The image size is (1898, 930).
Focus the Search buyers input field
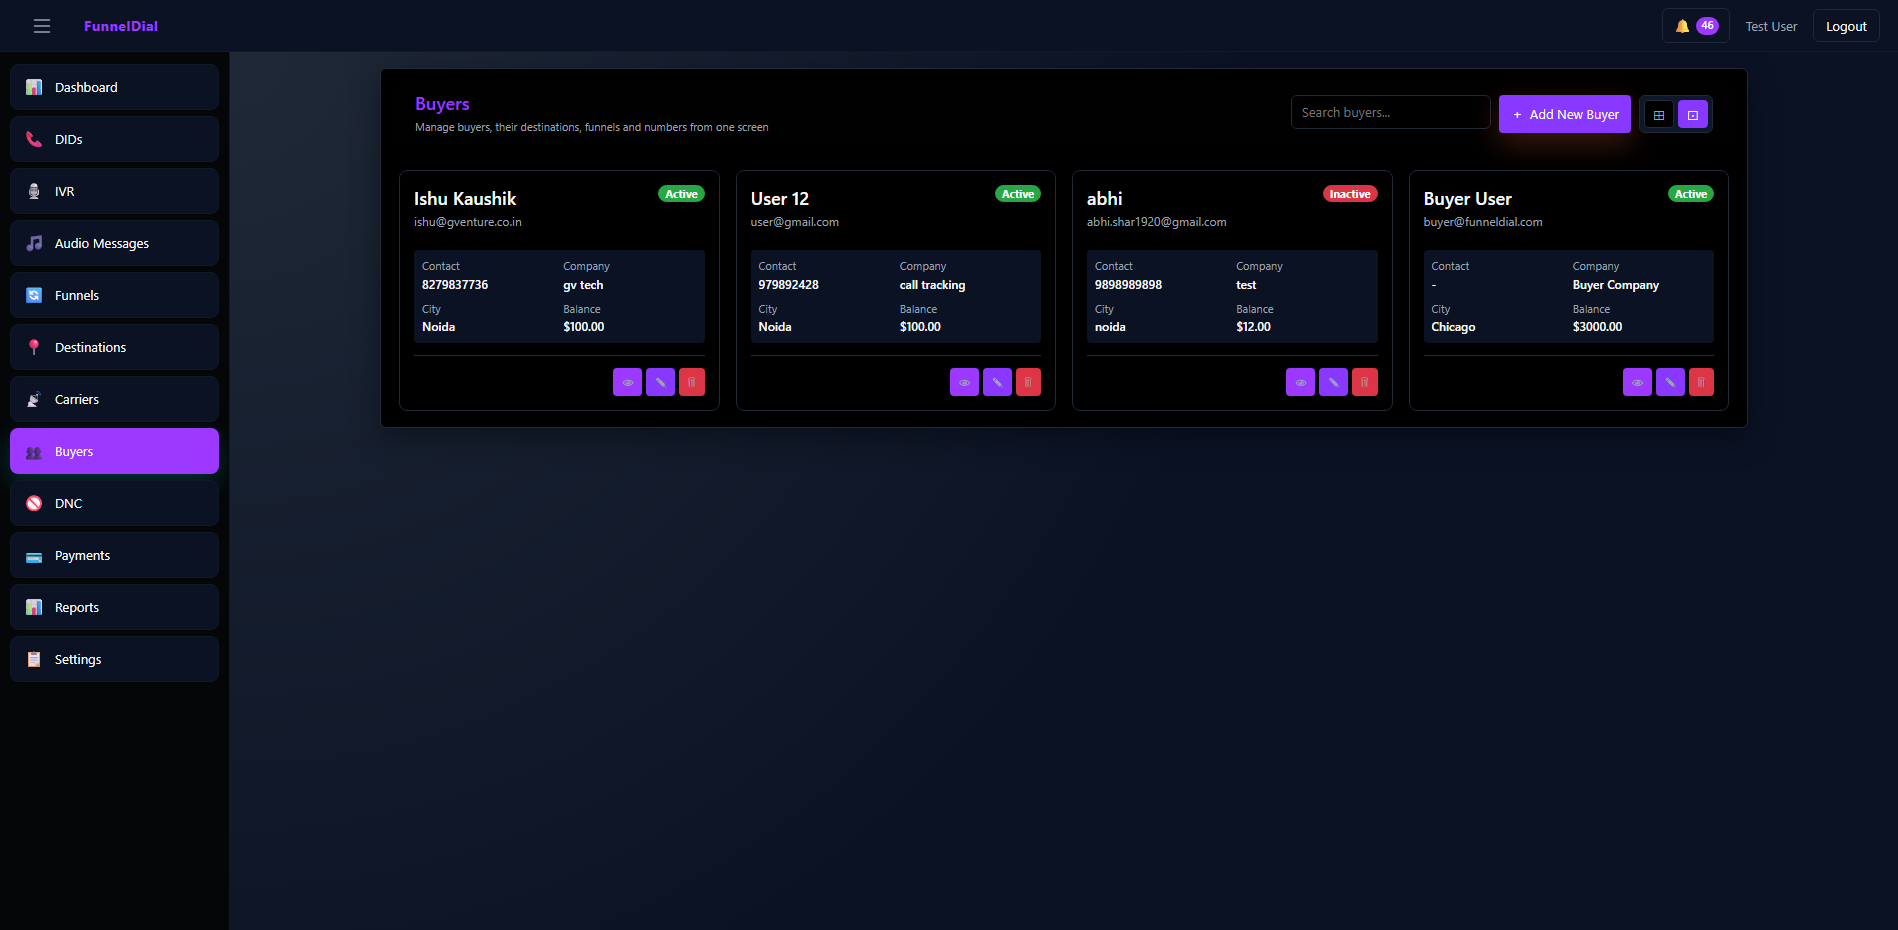point(1390,112)
